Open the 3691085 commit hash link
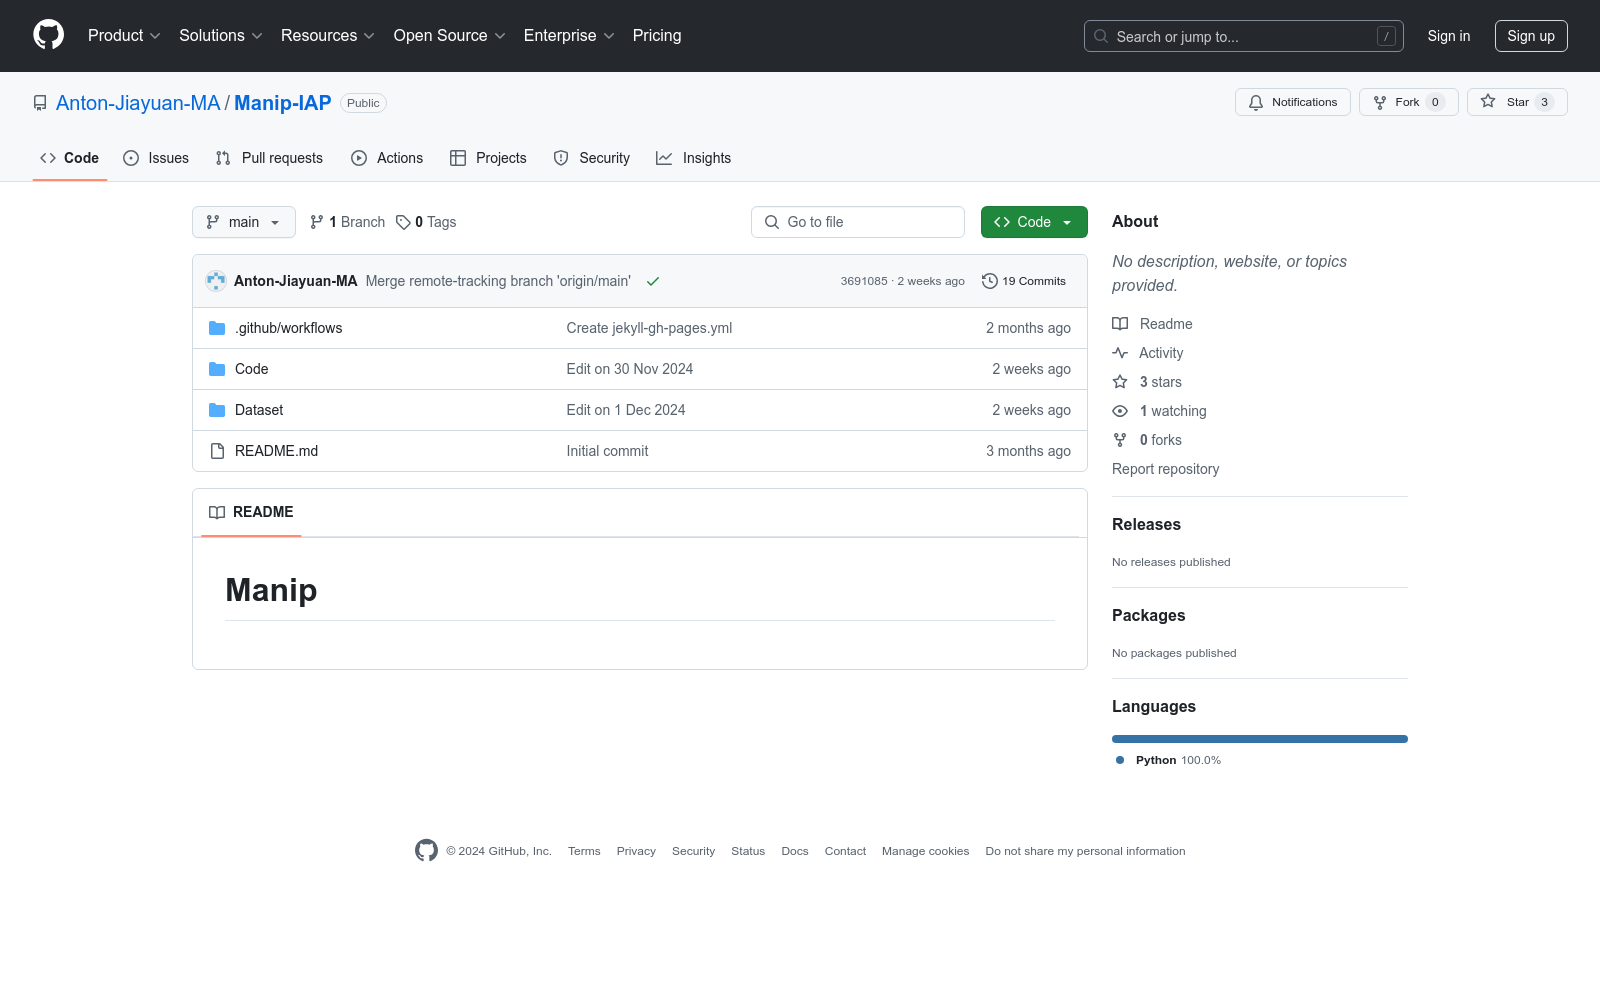Viewport: 1600px width, 1000px height. pyautogui.click(x=864, y=281)
